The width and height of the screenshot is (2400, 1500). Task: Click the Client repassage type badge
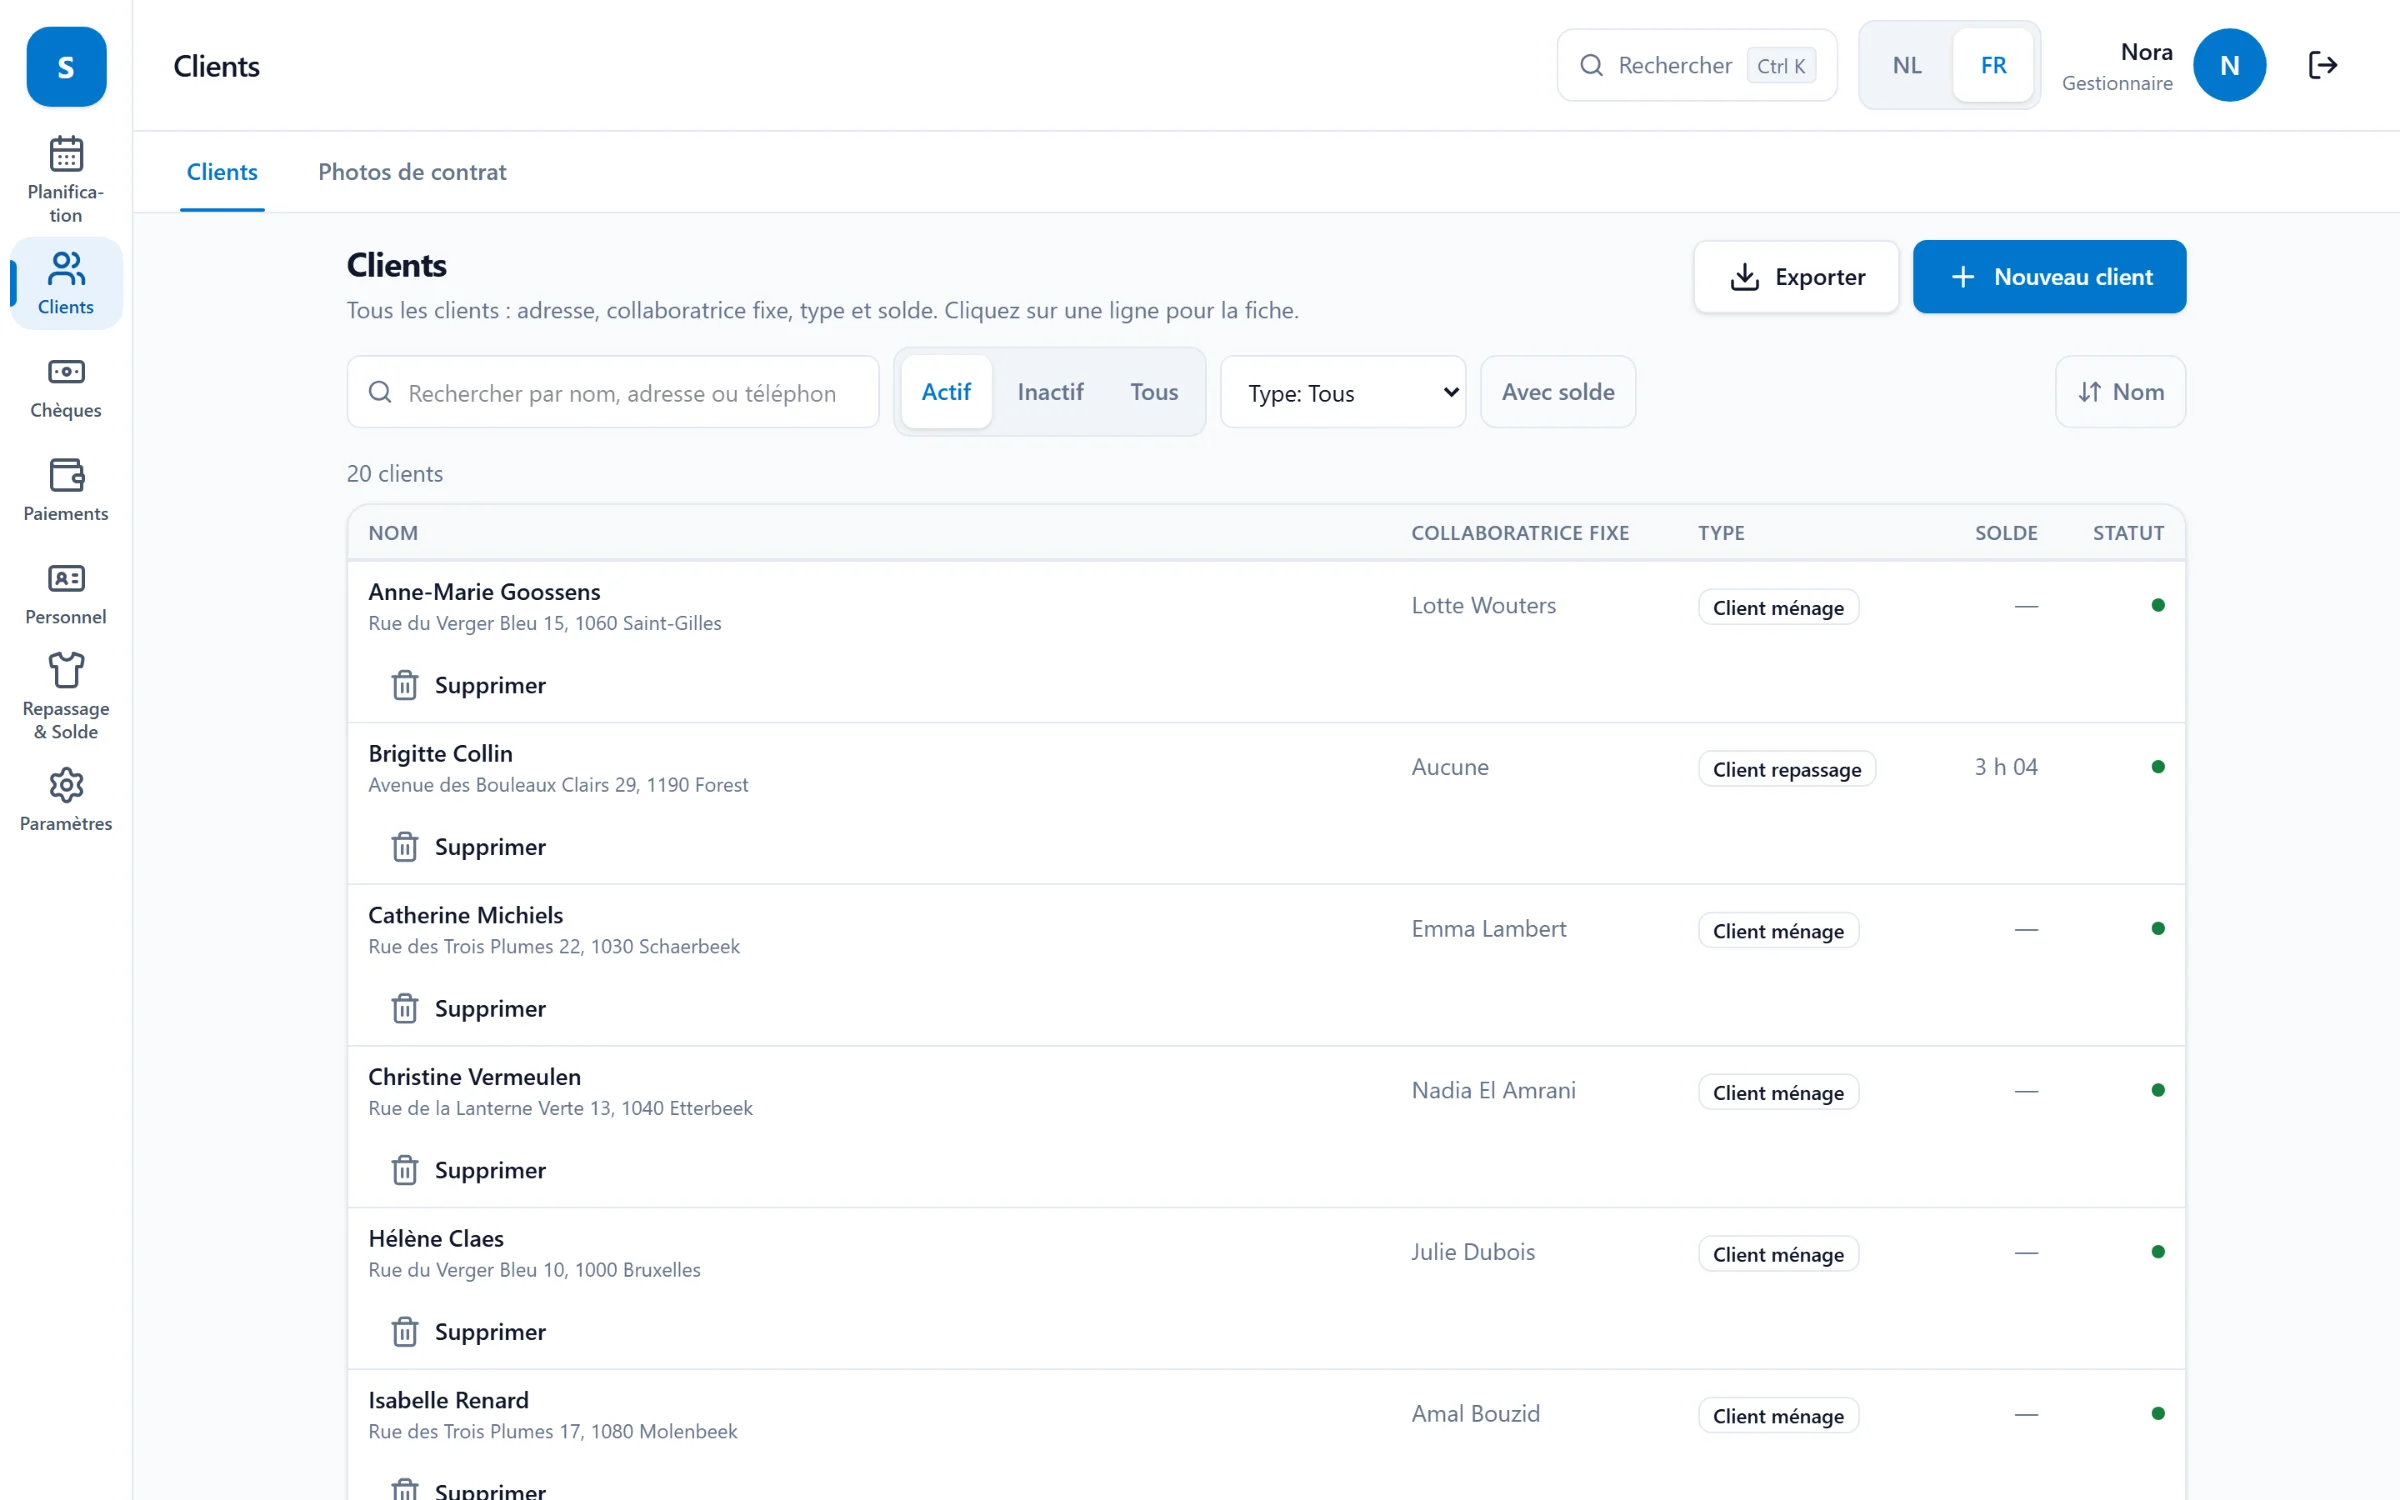[x=1787, y=769]
